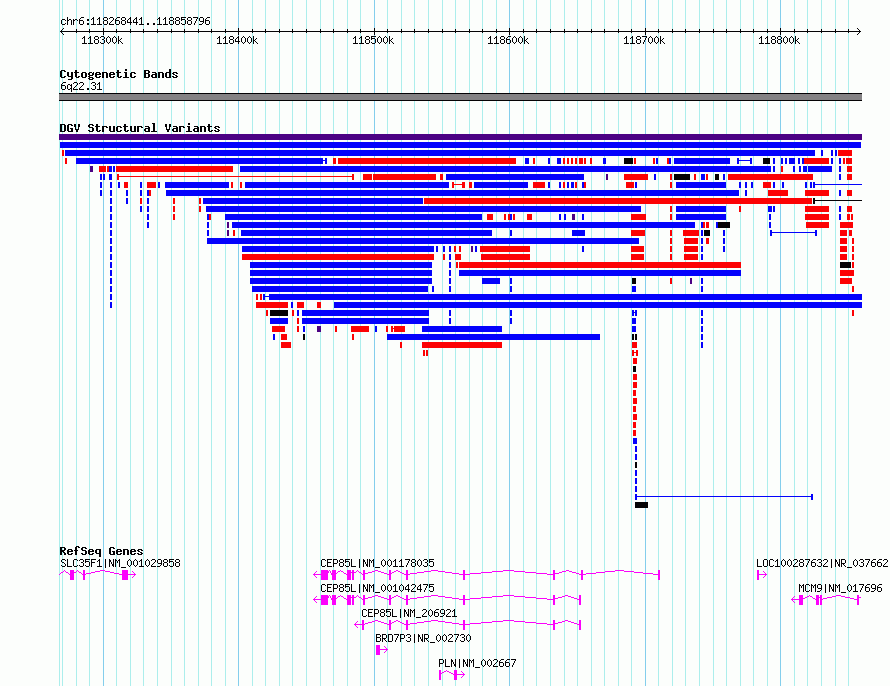This screenshot has height=686, width=890.
Task: Open the MCM9|NM_017696 gene label
Action: point(841,588)
